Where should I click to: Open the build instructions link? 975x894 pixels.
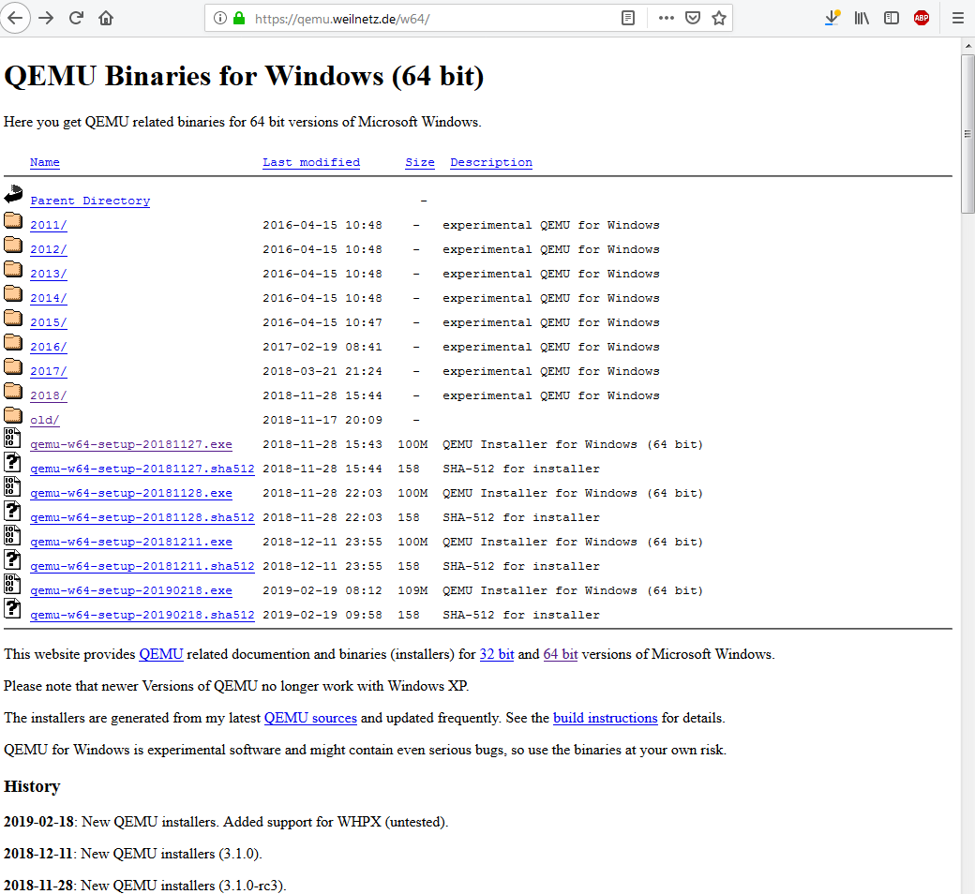[605, 717]
